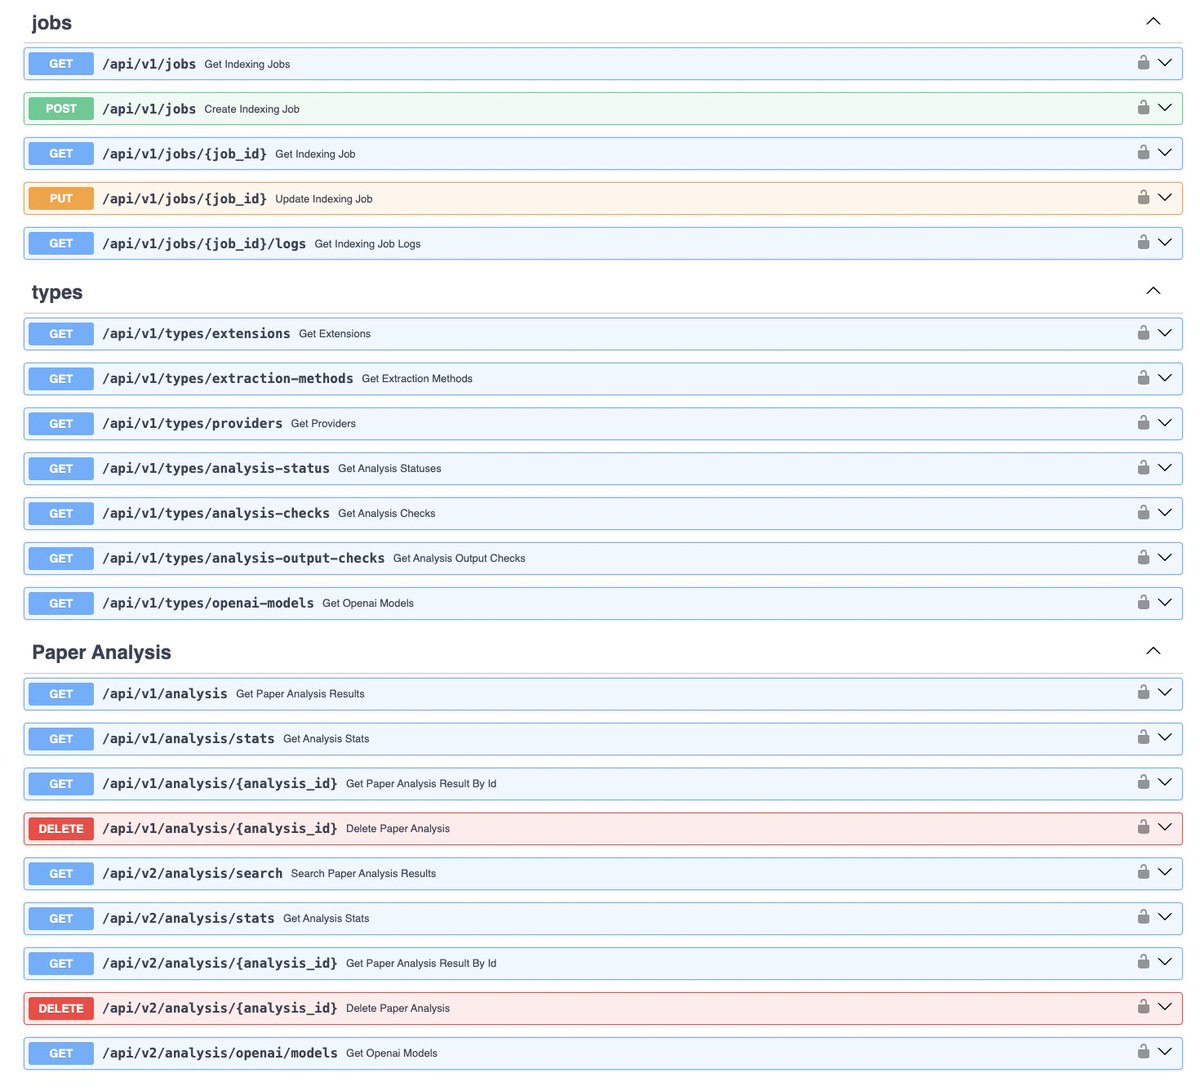Click the POST badge for Create Indexing Job
Image resolution: width=1200 pixels, height=1091 pixels.
(x=61, y=109)
